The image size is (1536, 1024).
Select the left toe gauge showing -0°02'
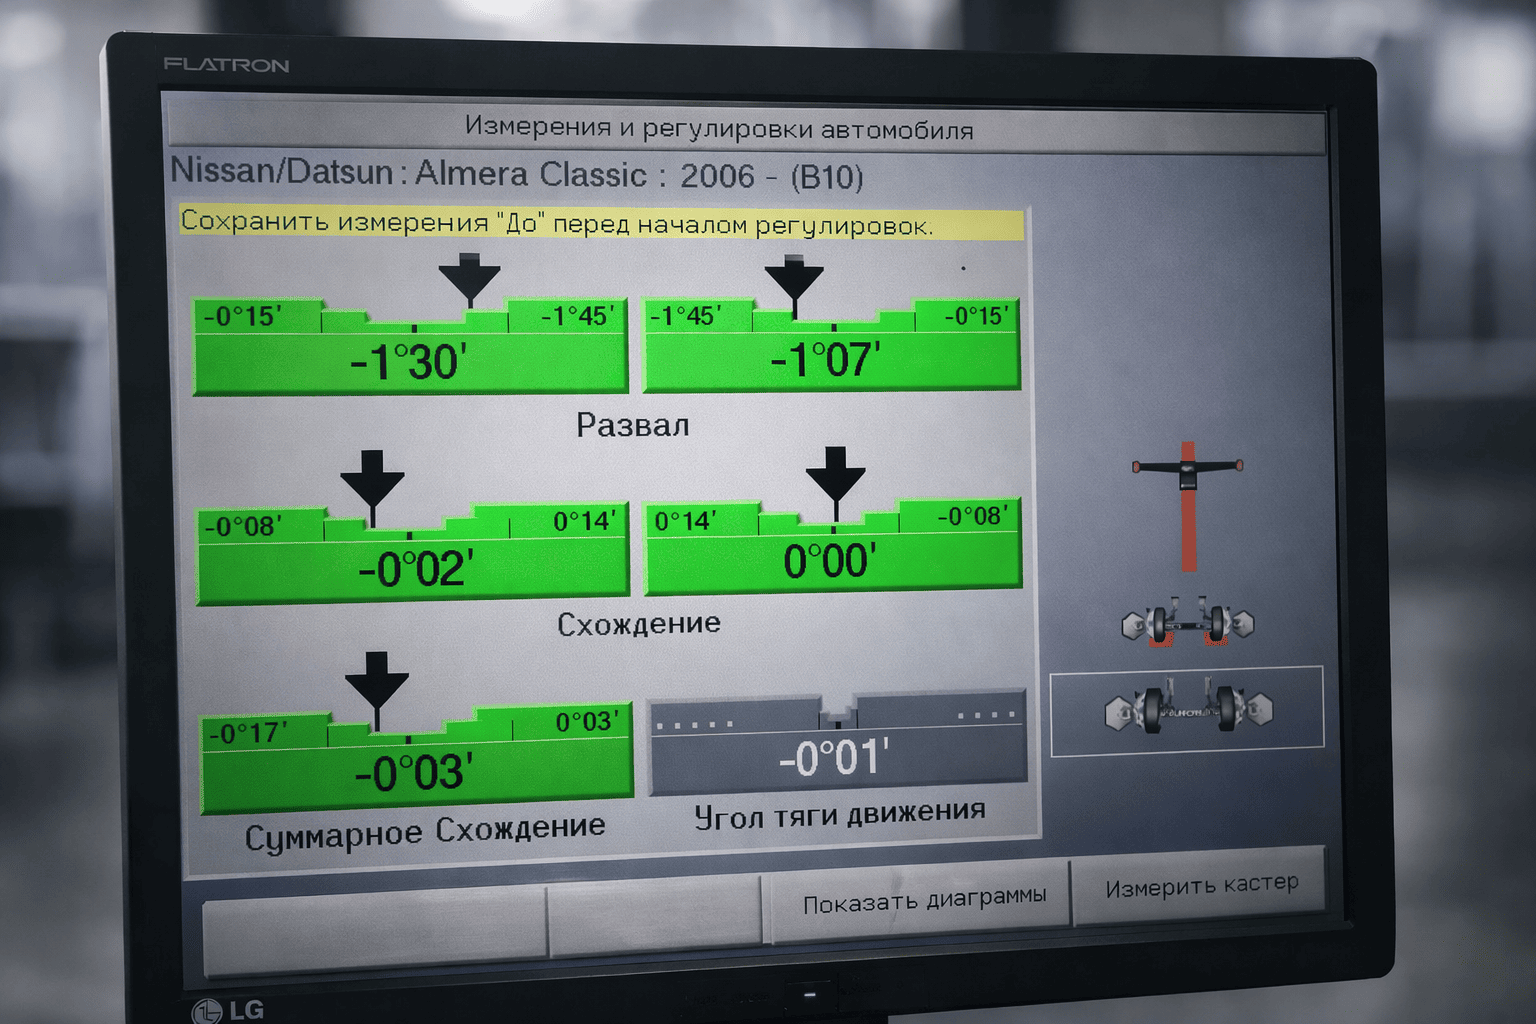(412, 554)
